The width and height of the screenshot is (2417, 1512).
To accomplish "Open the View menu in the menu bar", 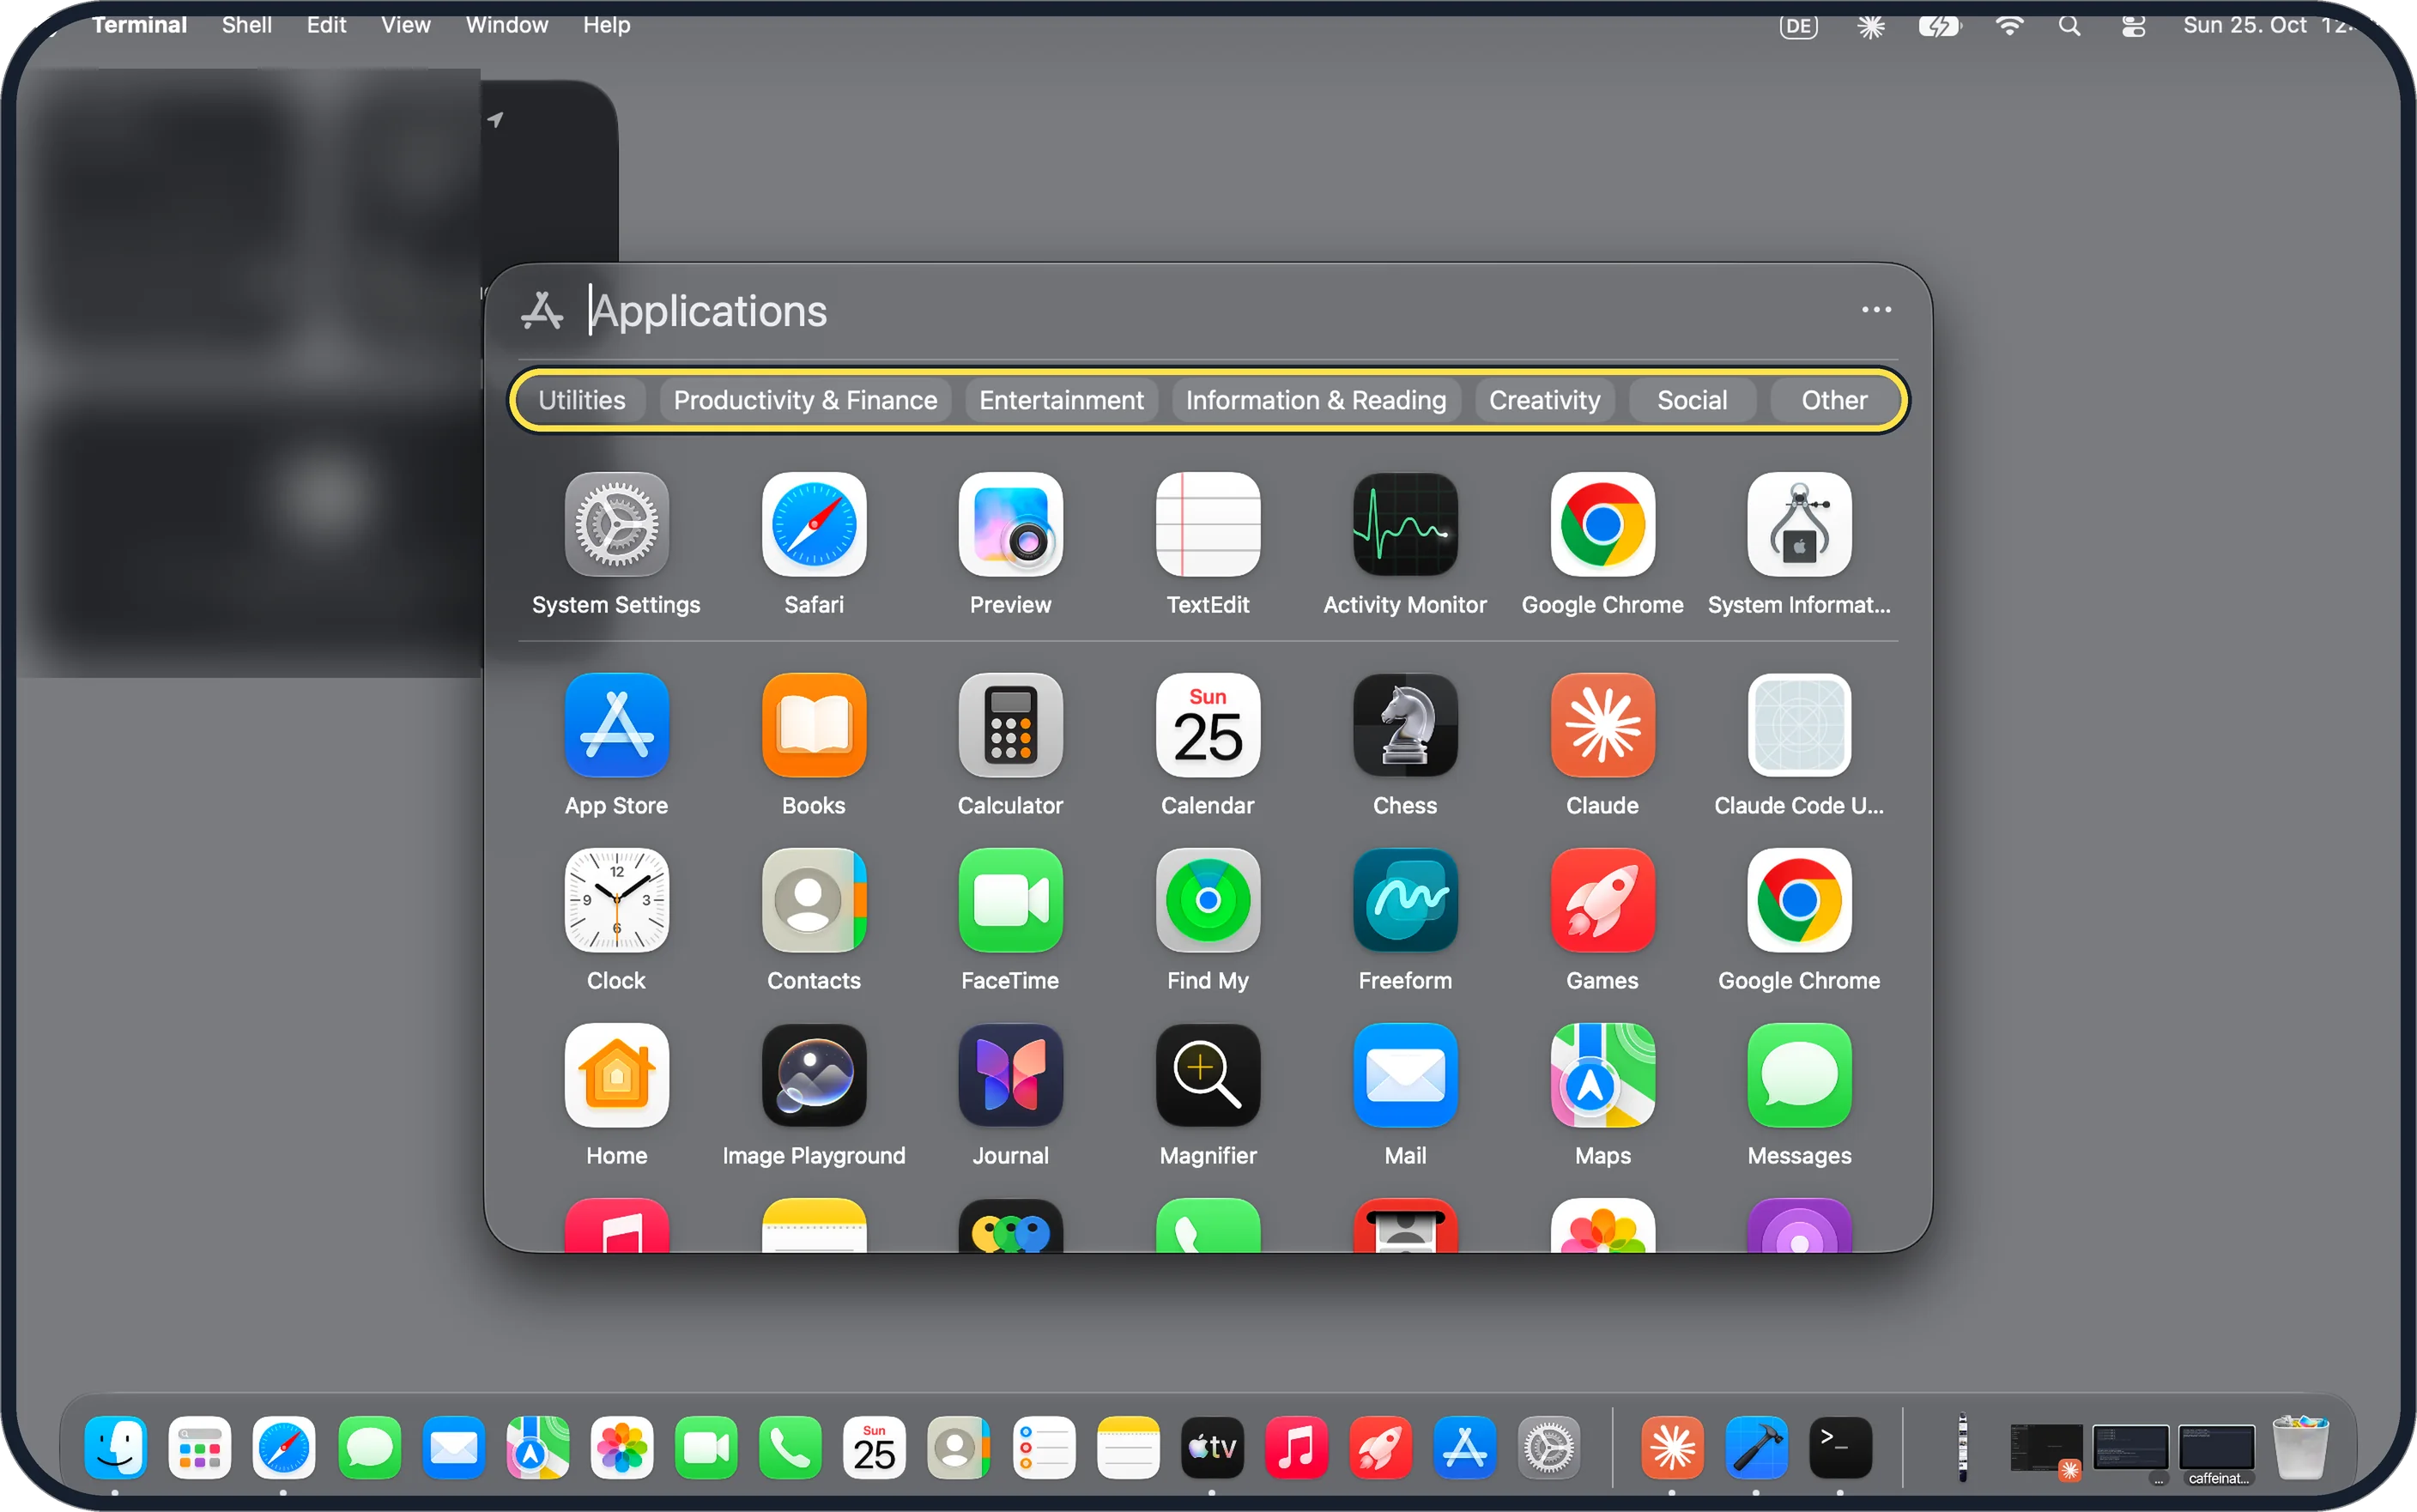I will [405, 25].
